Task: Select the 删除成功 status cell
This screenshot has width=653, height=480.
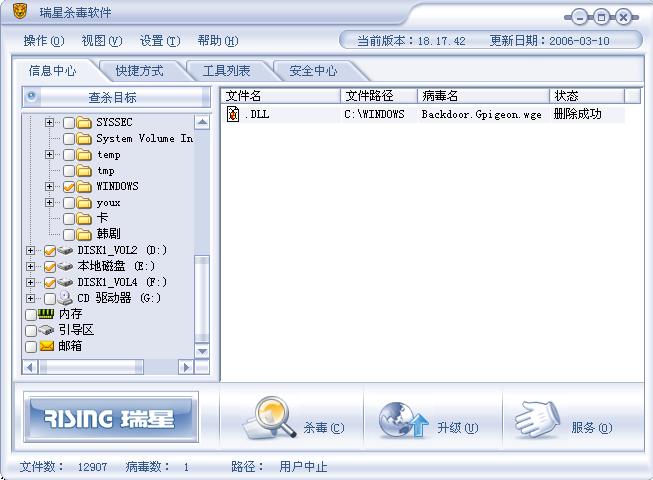Action: 587,114
